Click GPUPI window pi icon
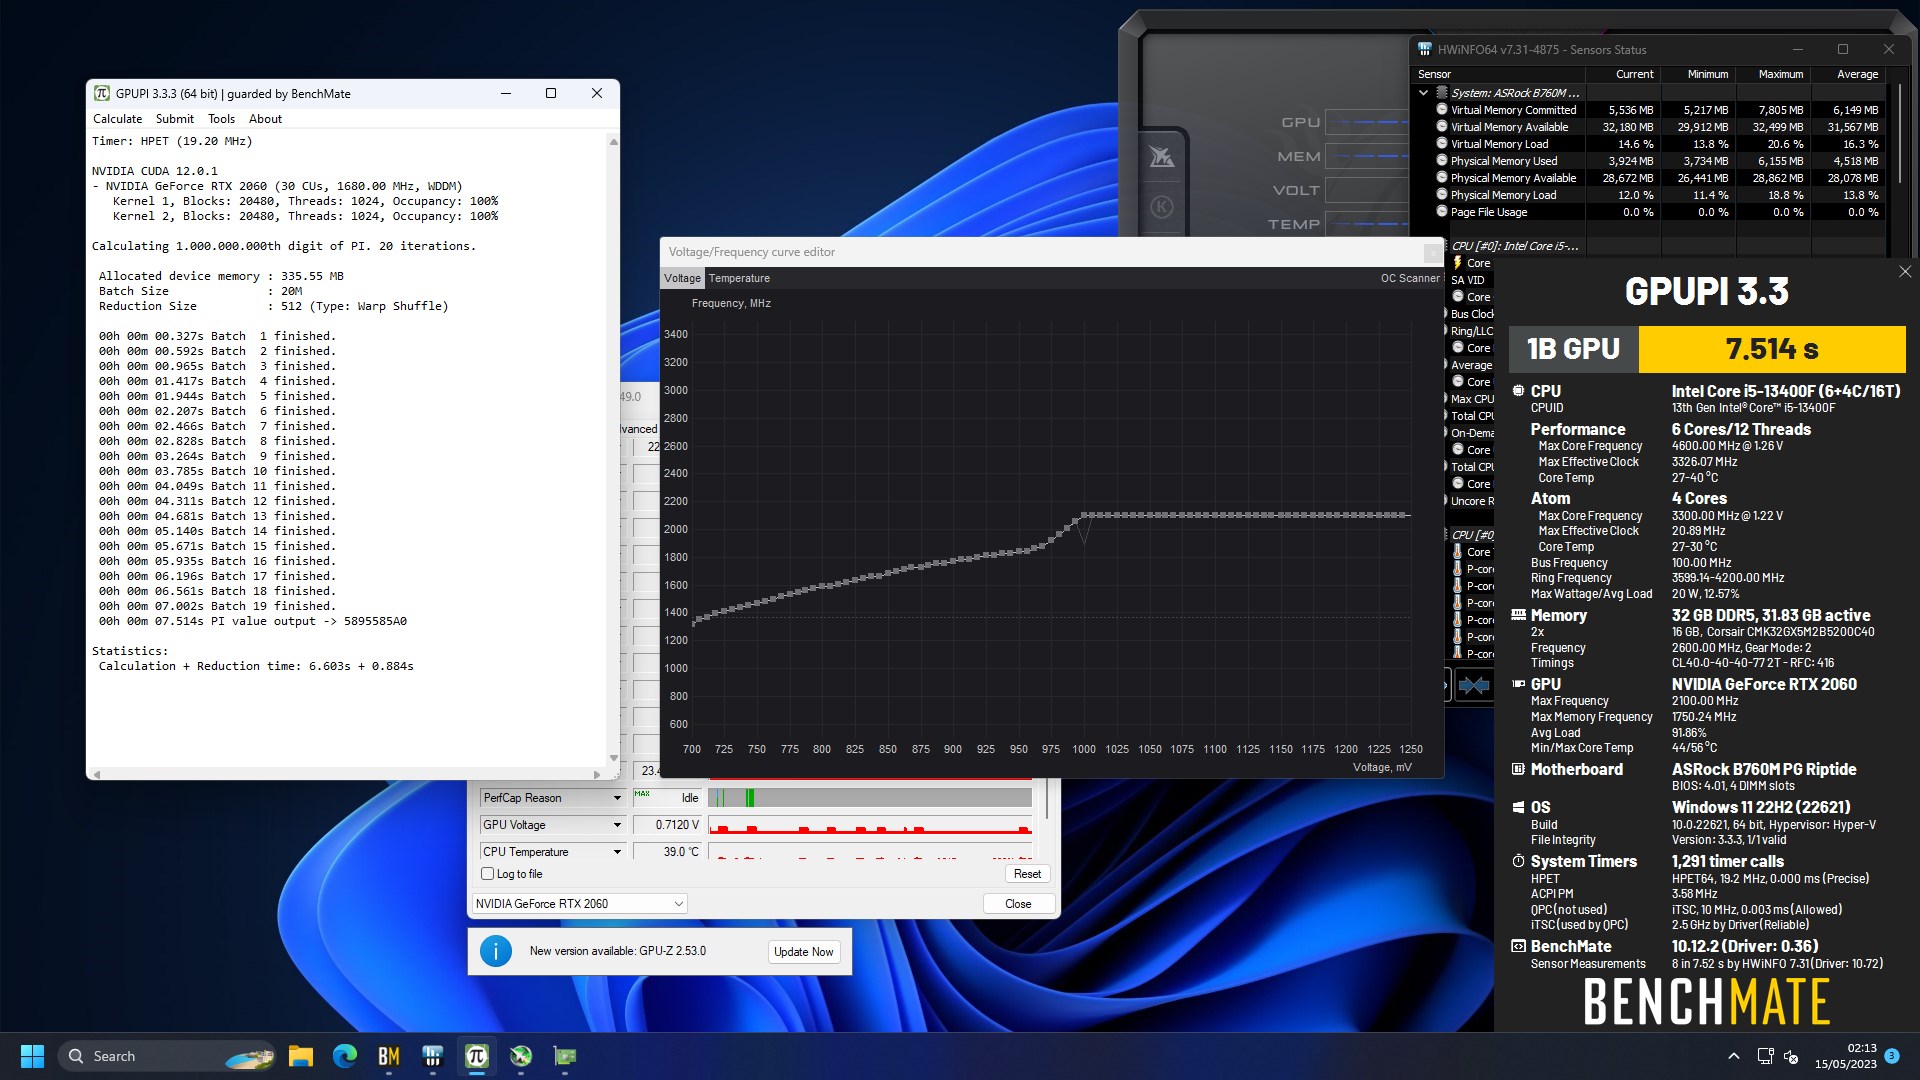The width and height of the screenshot is (1920, 1080). tap(102, 93)
